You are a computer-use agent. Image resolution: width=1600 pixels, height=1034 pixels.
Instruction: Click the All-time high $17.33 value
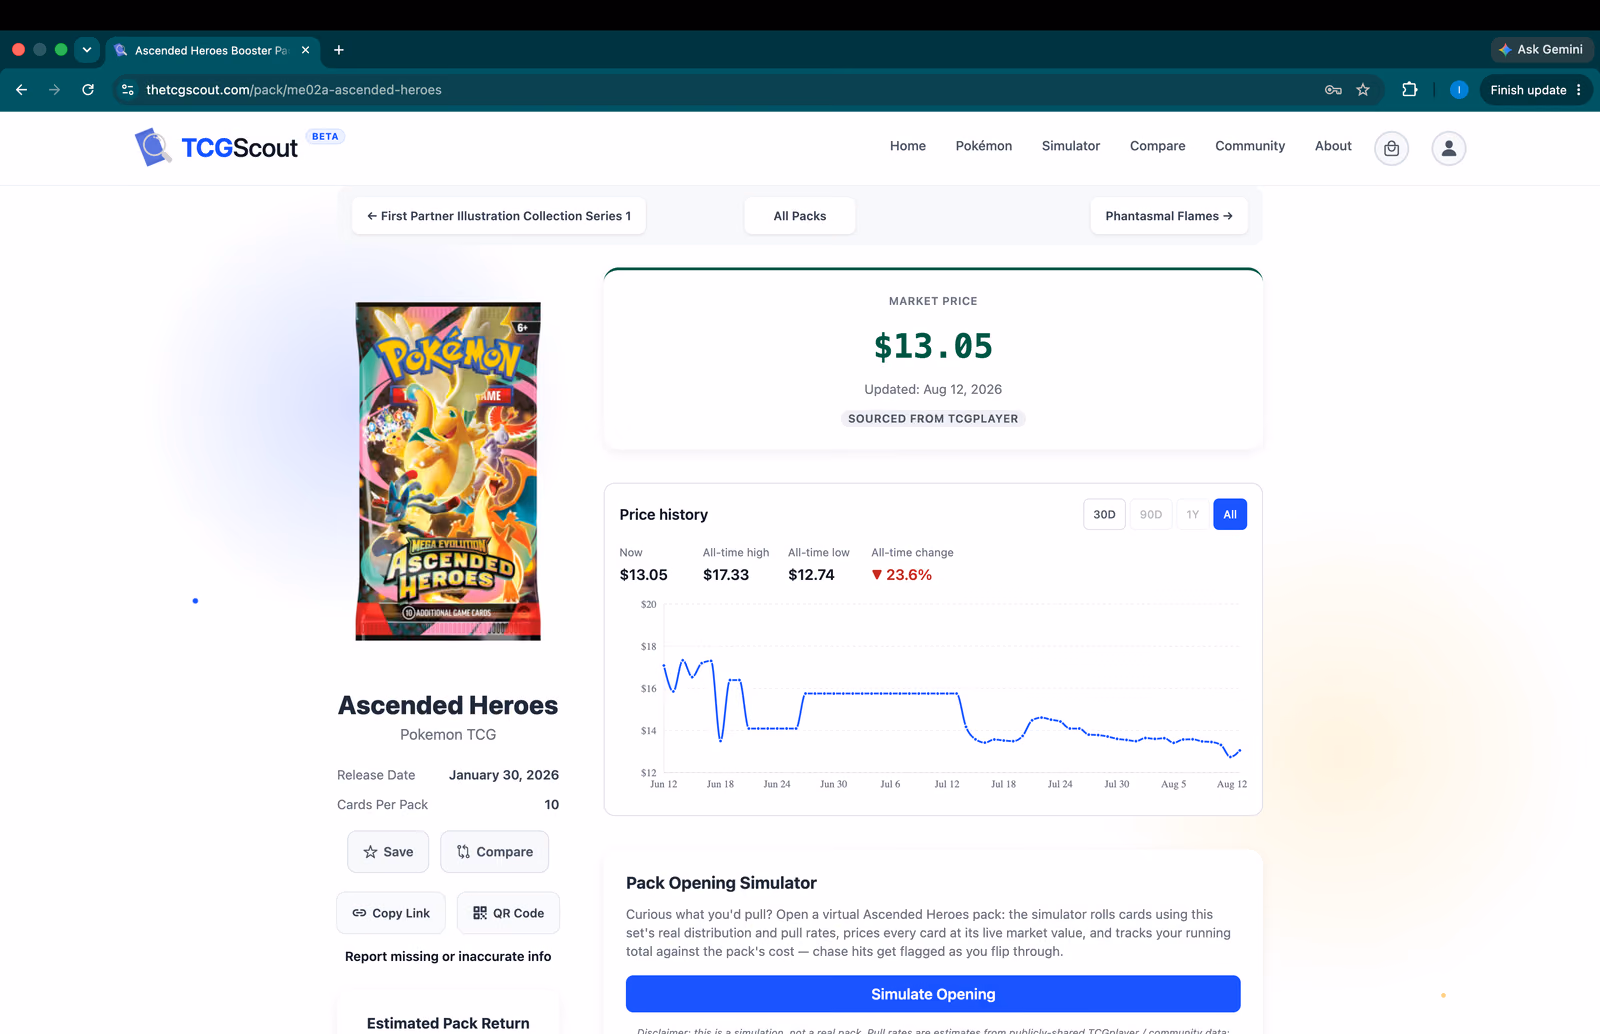click(726, 575)
